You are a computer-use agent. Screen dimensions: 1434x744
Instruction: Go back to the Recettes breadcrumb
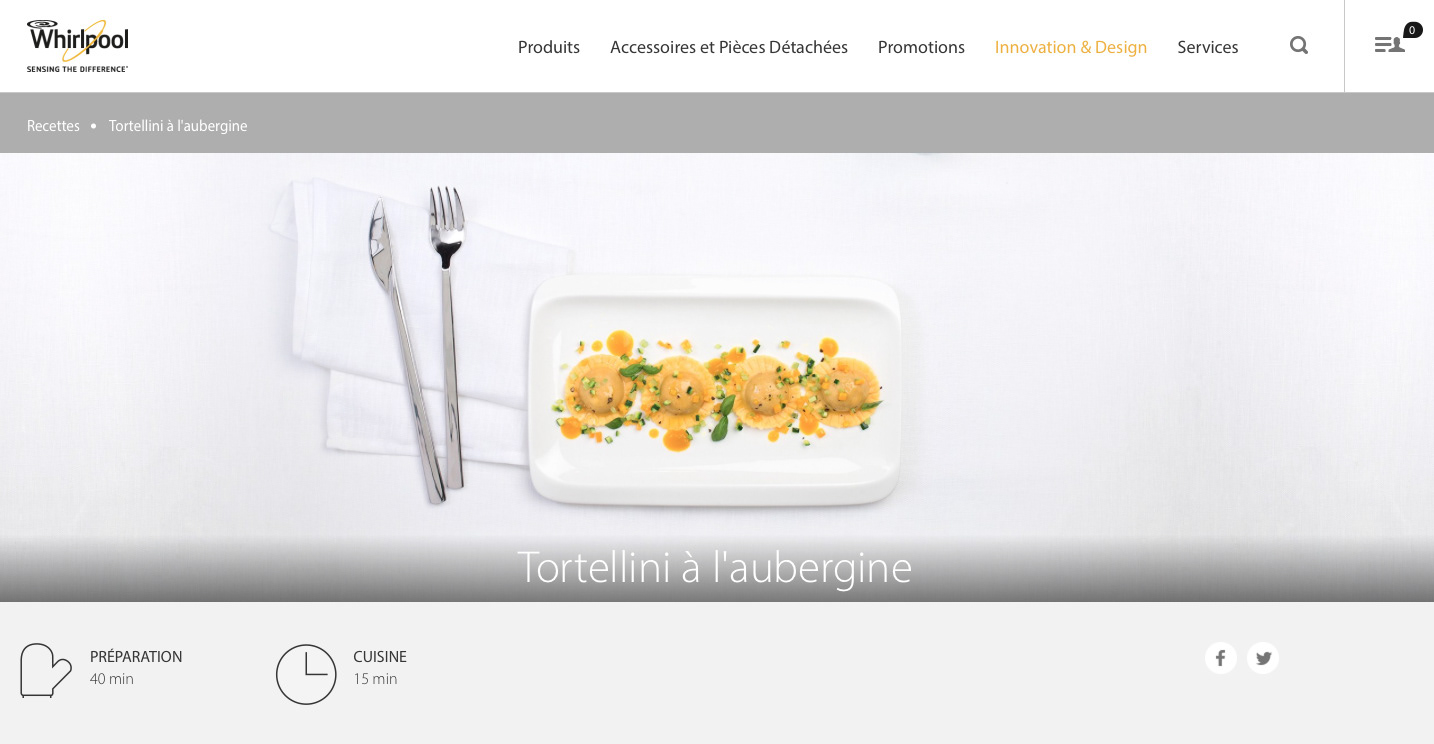(53, 126)
